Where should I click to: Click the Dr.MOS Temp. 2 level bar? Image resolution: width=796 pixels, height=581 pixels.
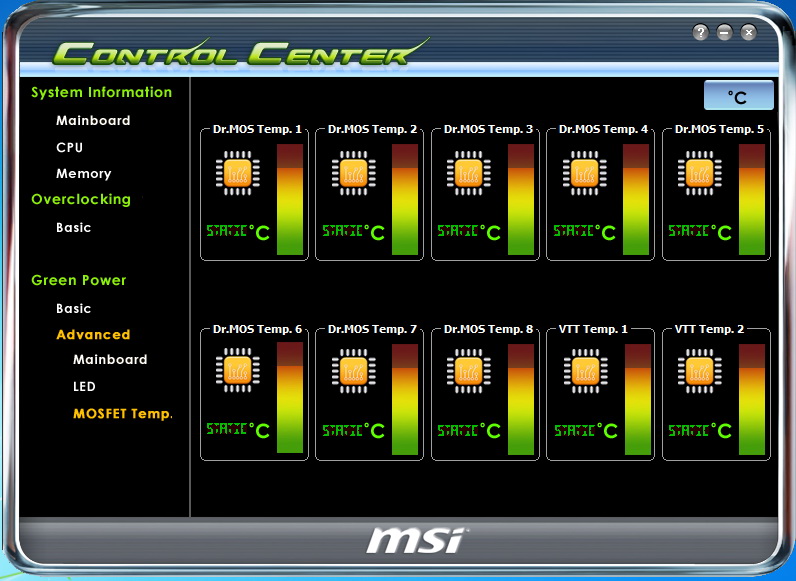click(405, 200)
